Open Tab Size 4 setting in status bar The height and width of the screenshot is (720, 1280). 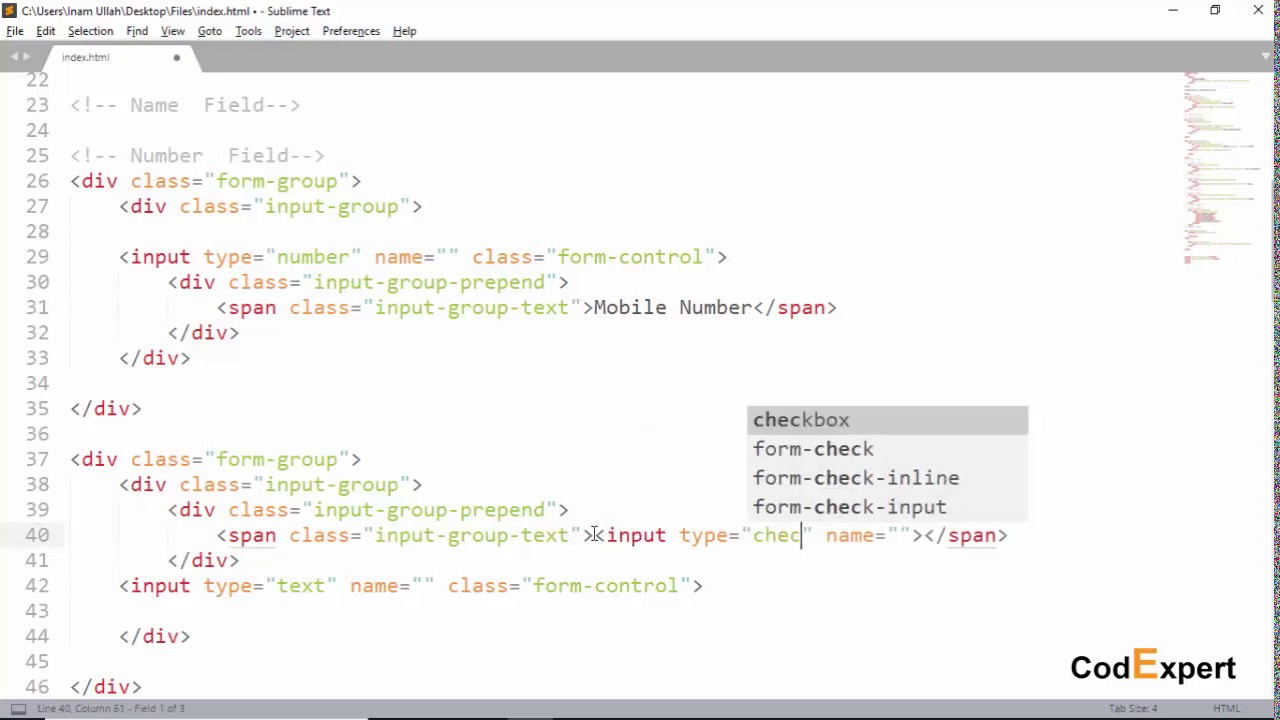[1133, 708]
